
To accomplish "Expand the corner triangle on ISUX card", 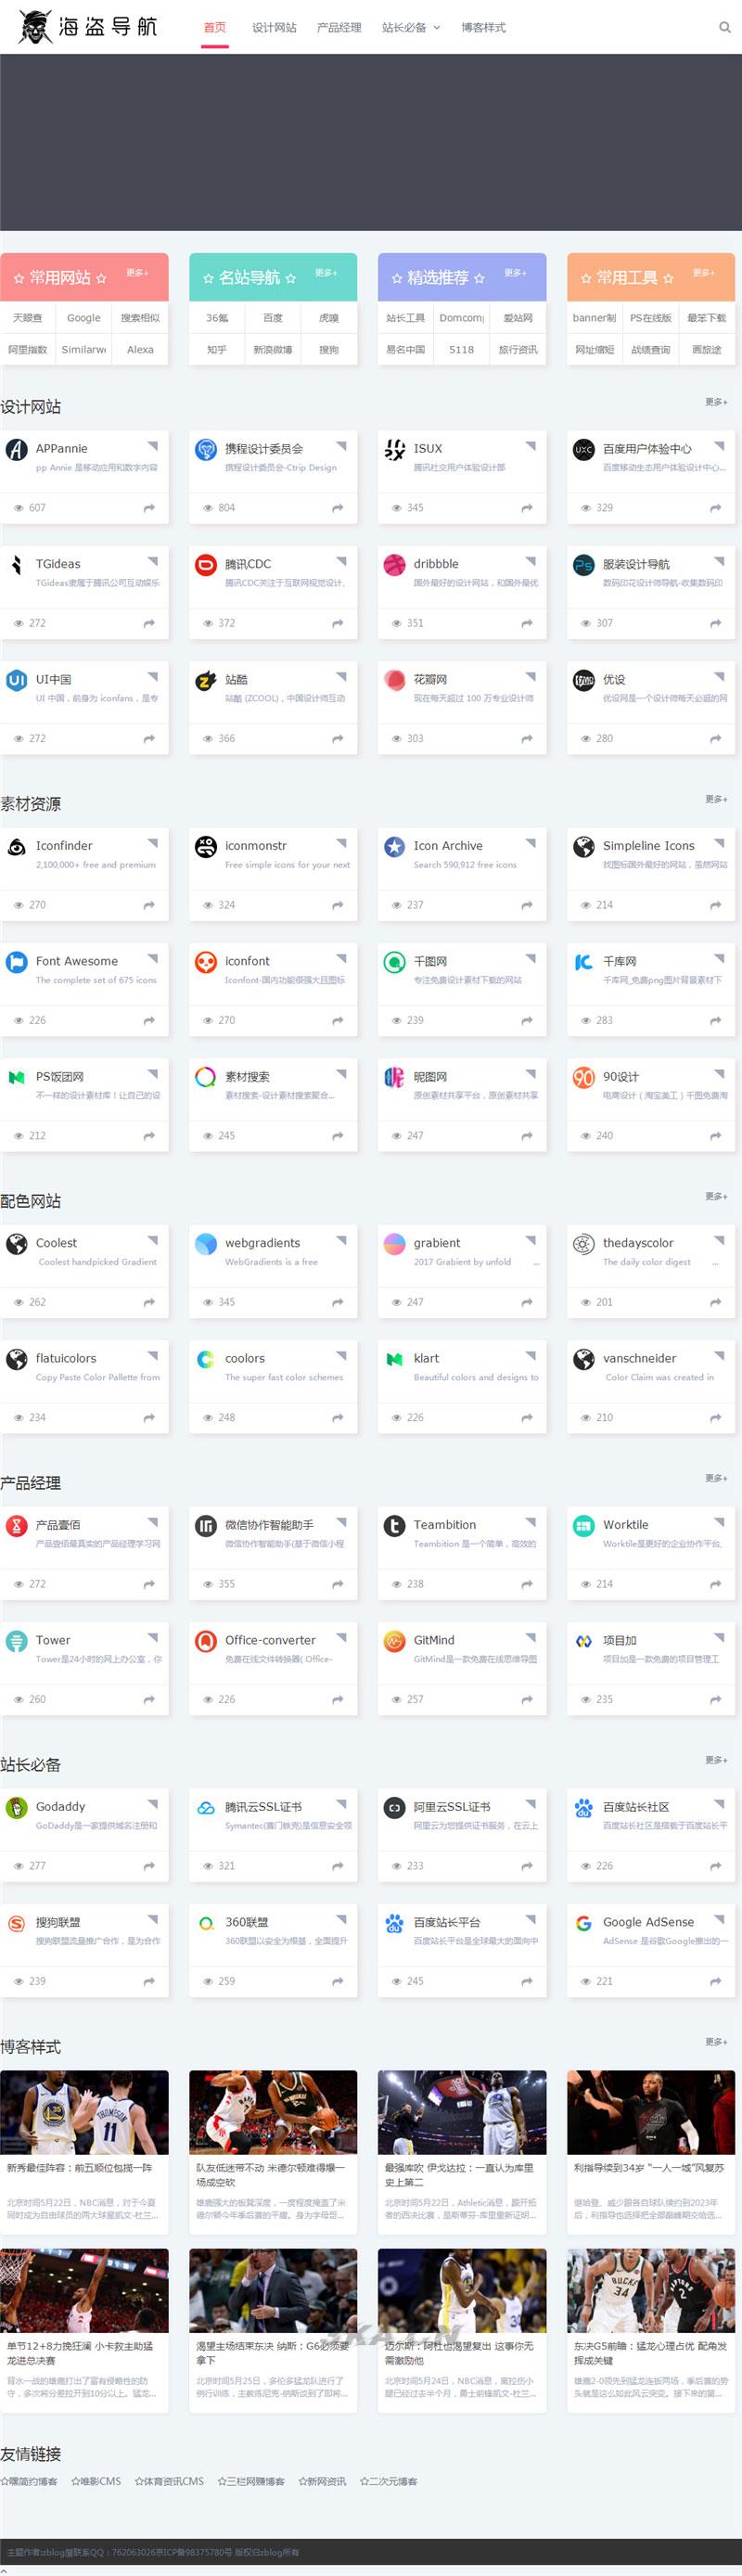I will [x=530, y=445].
